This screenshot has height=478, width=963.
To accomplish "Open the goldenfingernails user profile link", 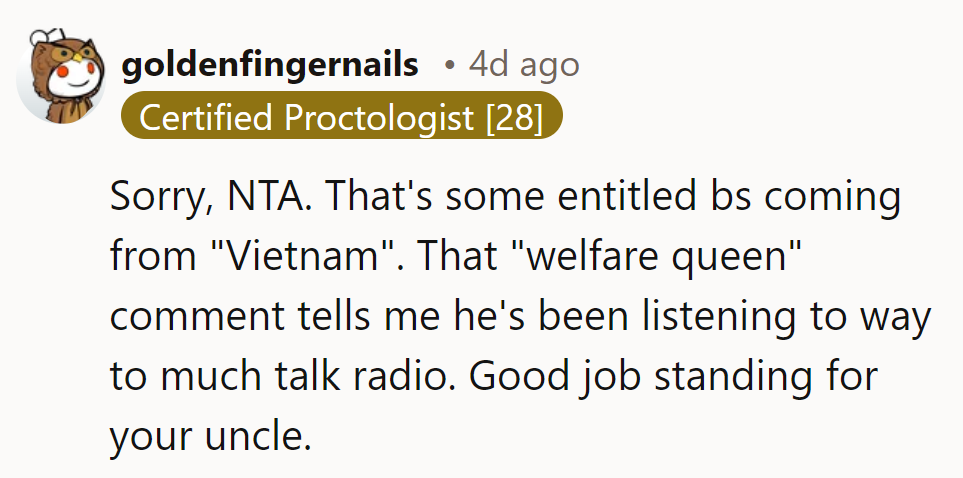I will pos(269,65).
